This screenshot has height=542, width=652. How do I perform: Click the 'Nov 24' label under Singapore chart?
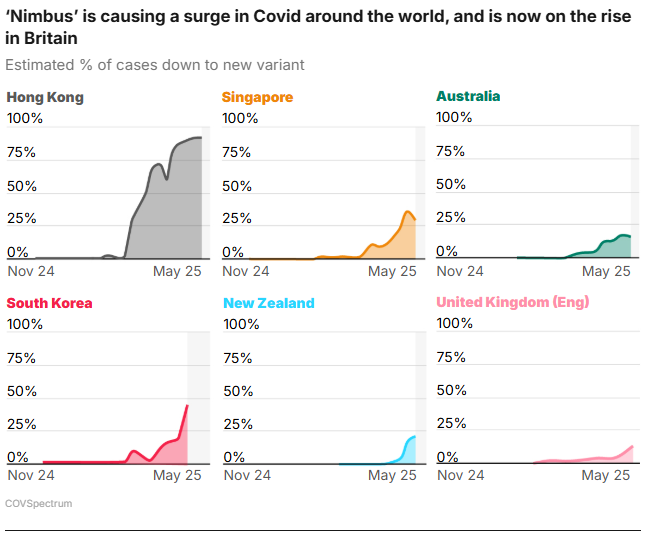tap(248, 271)
